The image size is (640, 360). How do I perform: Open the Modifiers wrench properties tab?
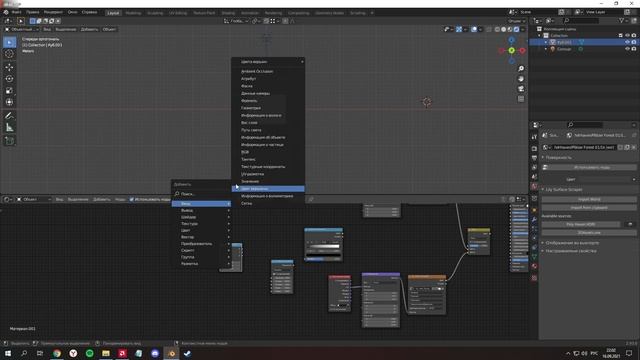(534, 220)
